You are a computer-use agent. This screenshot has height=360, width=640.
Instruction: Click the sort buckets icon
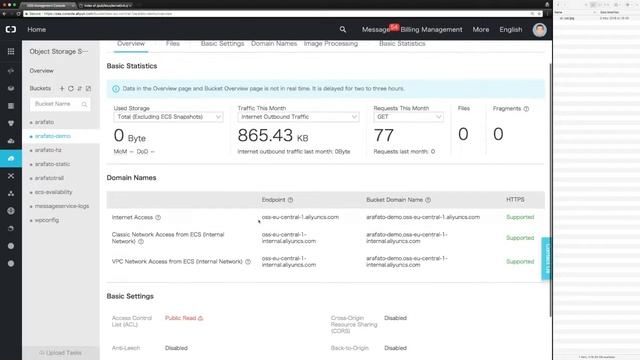pyautogui.click(x=80, y=89)
